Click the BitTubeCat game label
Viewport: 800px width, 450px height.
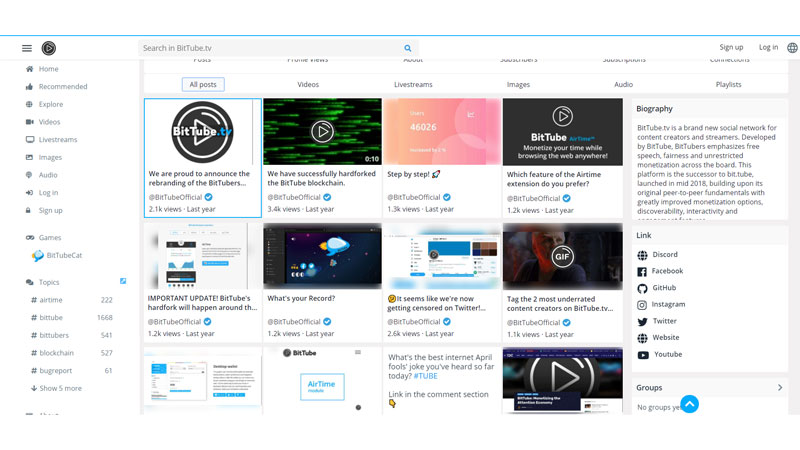click(x=64, y=255)
